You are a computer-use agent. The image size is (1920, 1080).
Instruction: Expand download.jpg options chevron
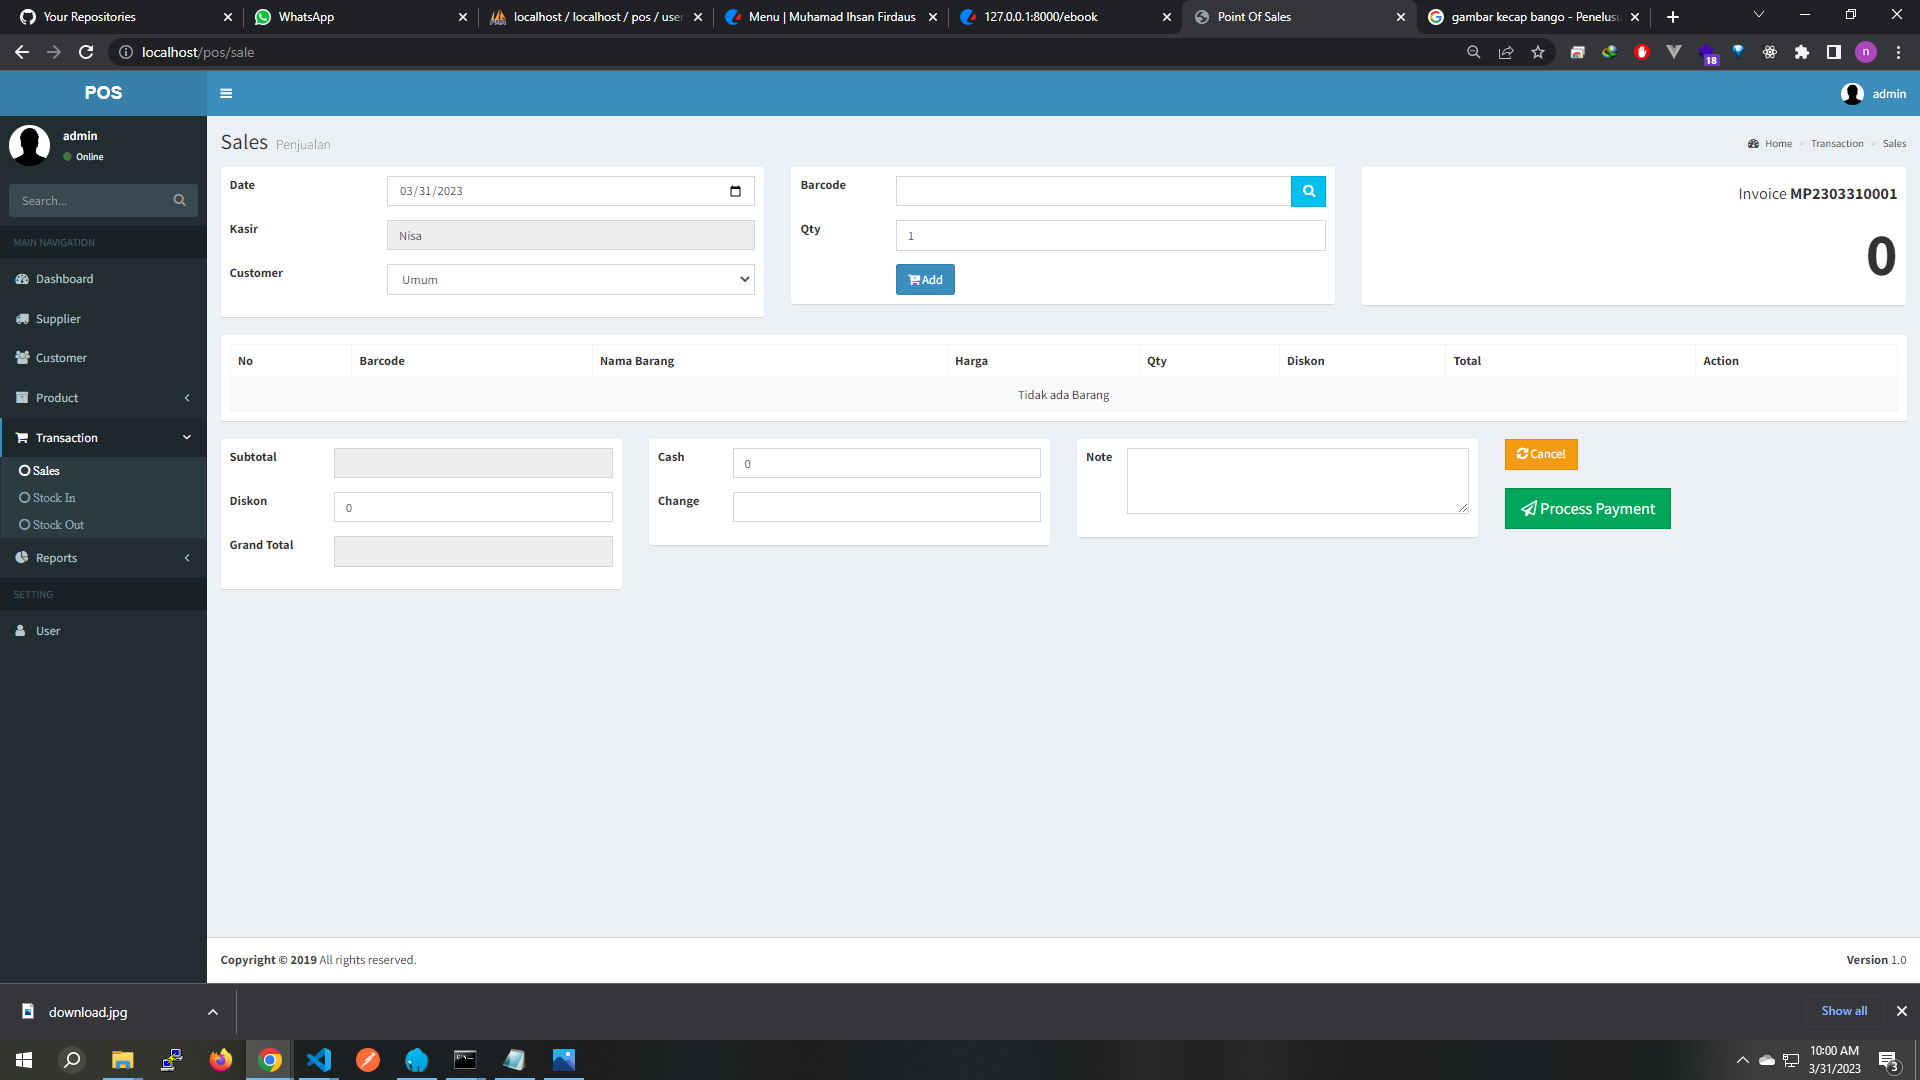pos(213,1012)
